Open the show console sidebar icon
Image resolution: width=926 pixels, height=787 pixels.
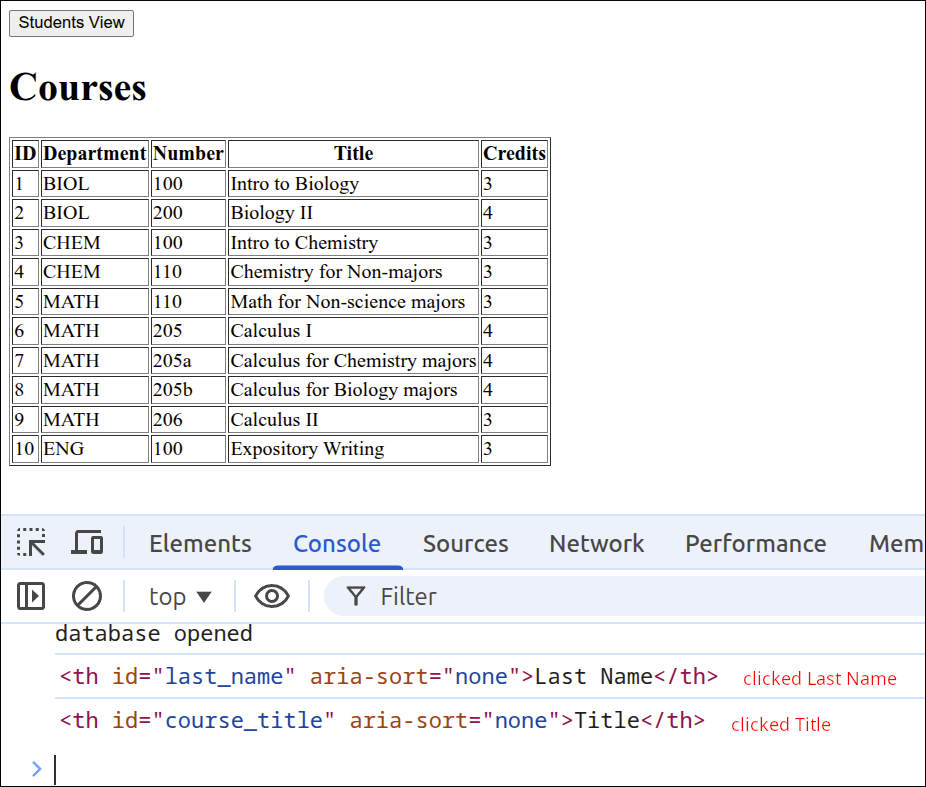pyautogui.click(x=31, y=596)
